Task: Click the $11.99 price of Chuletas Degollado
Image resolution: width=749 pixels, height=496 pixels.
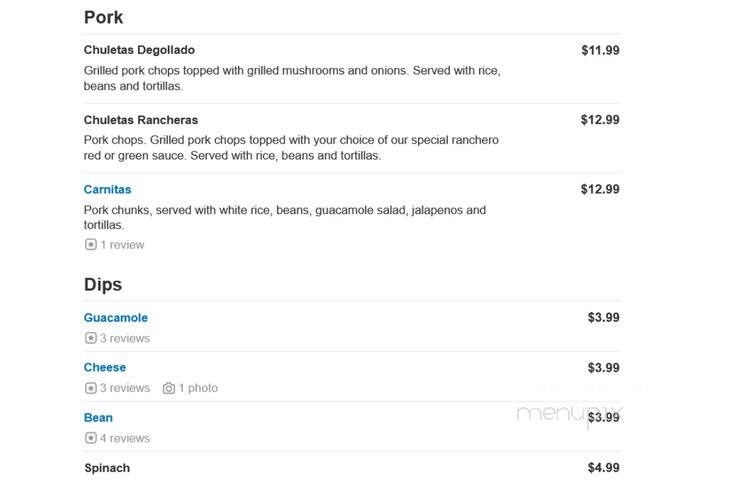Action: (x=600, y=50)
